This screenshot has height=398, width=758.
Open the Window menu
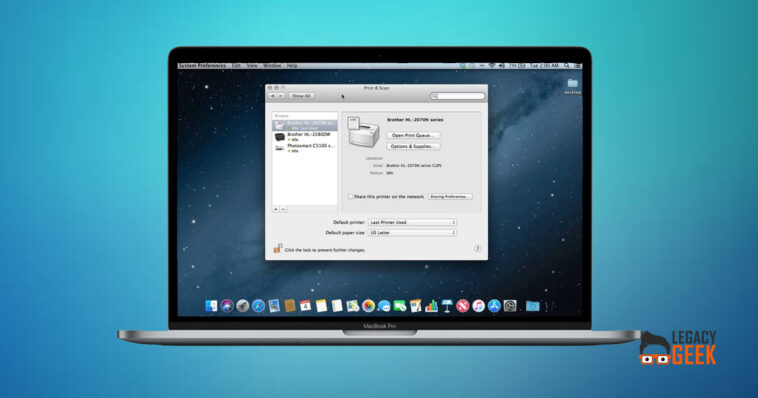[272, 65]
